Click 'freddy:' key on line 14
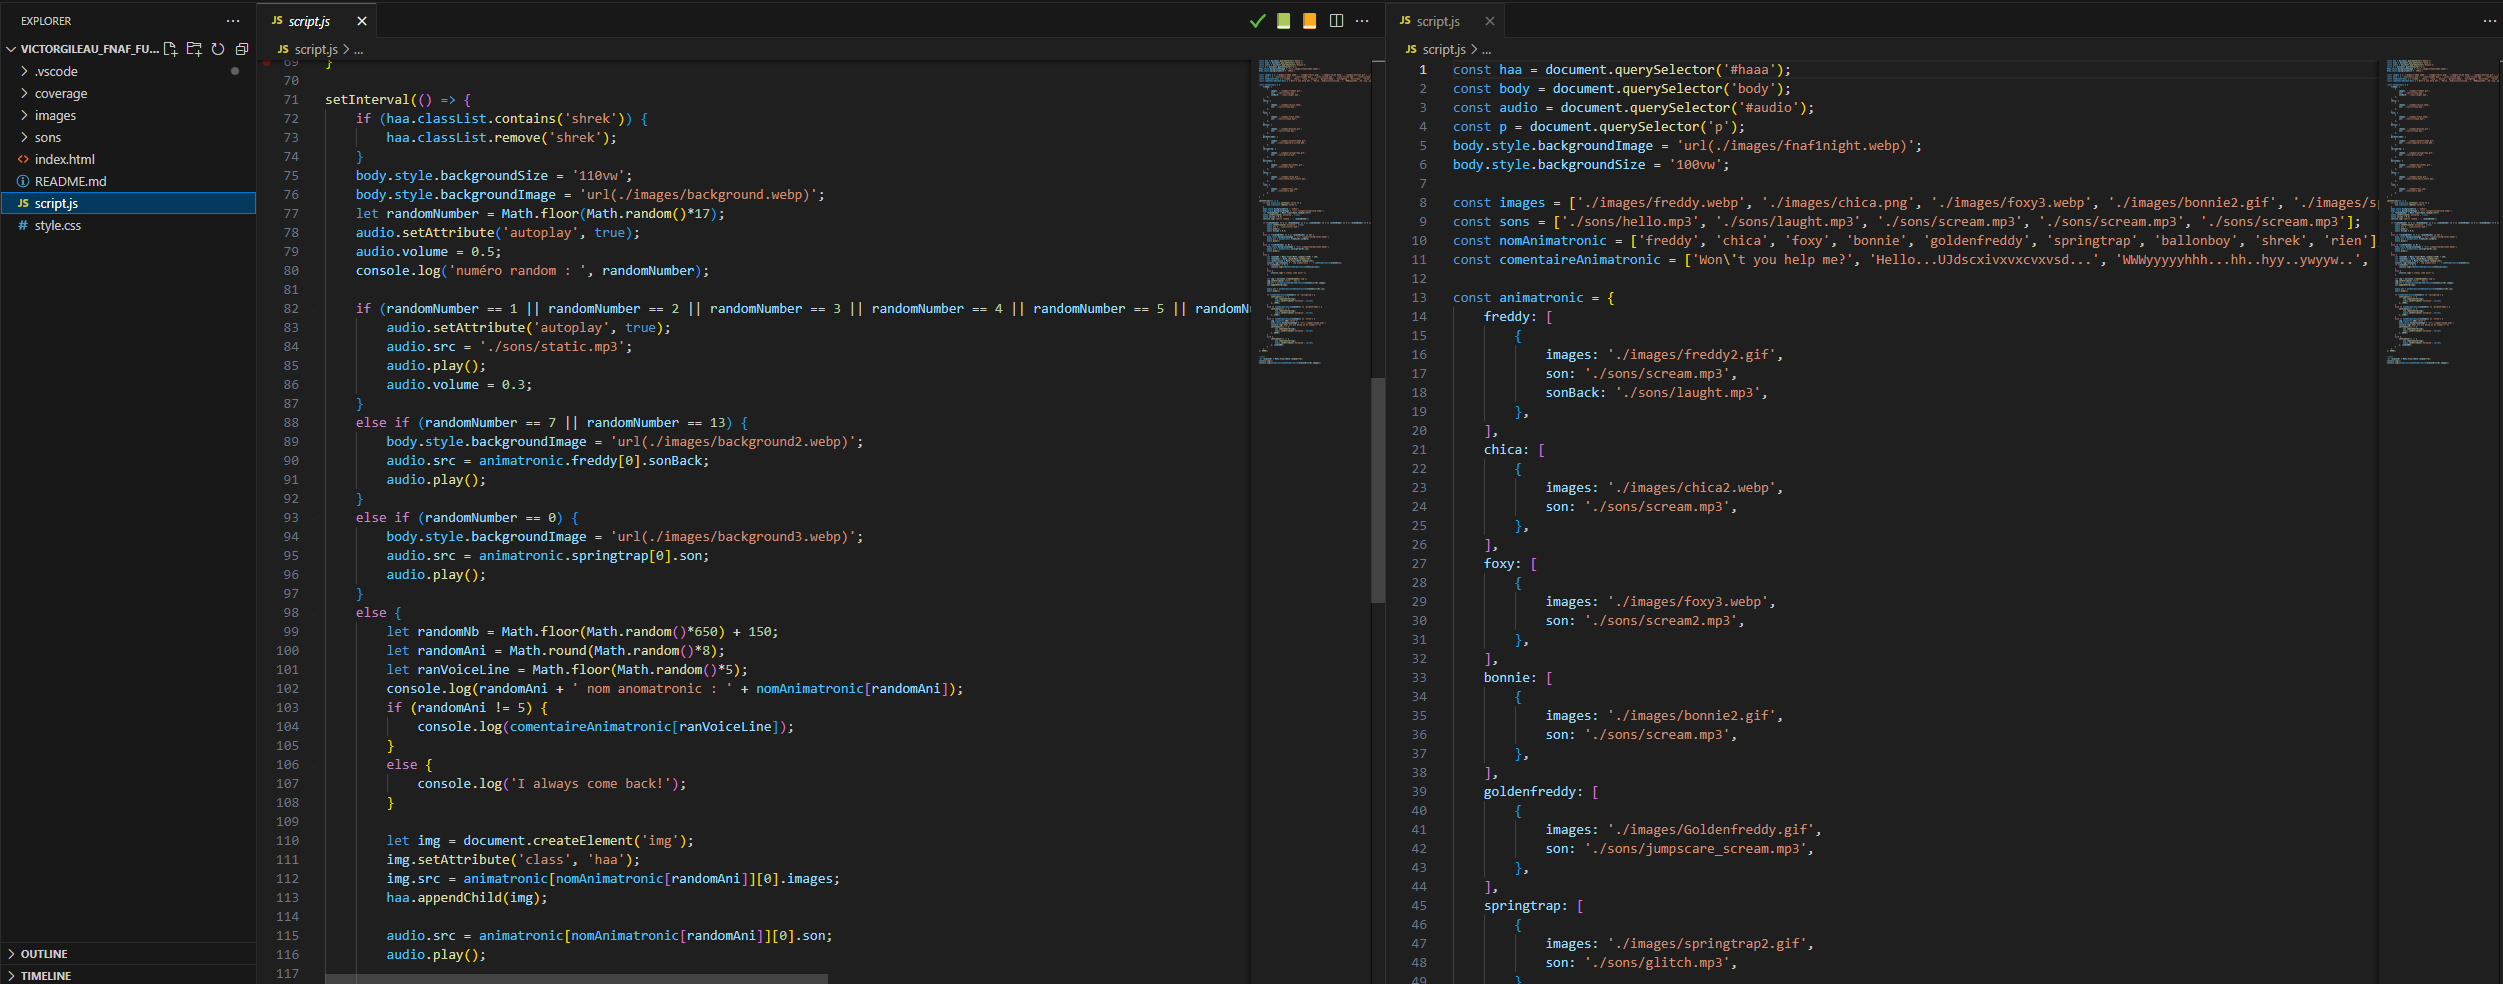 (x=1511, y=316)
